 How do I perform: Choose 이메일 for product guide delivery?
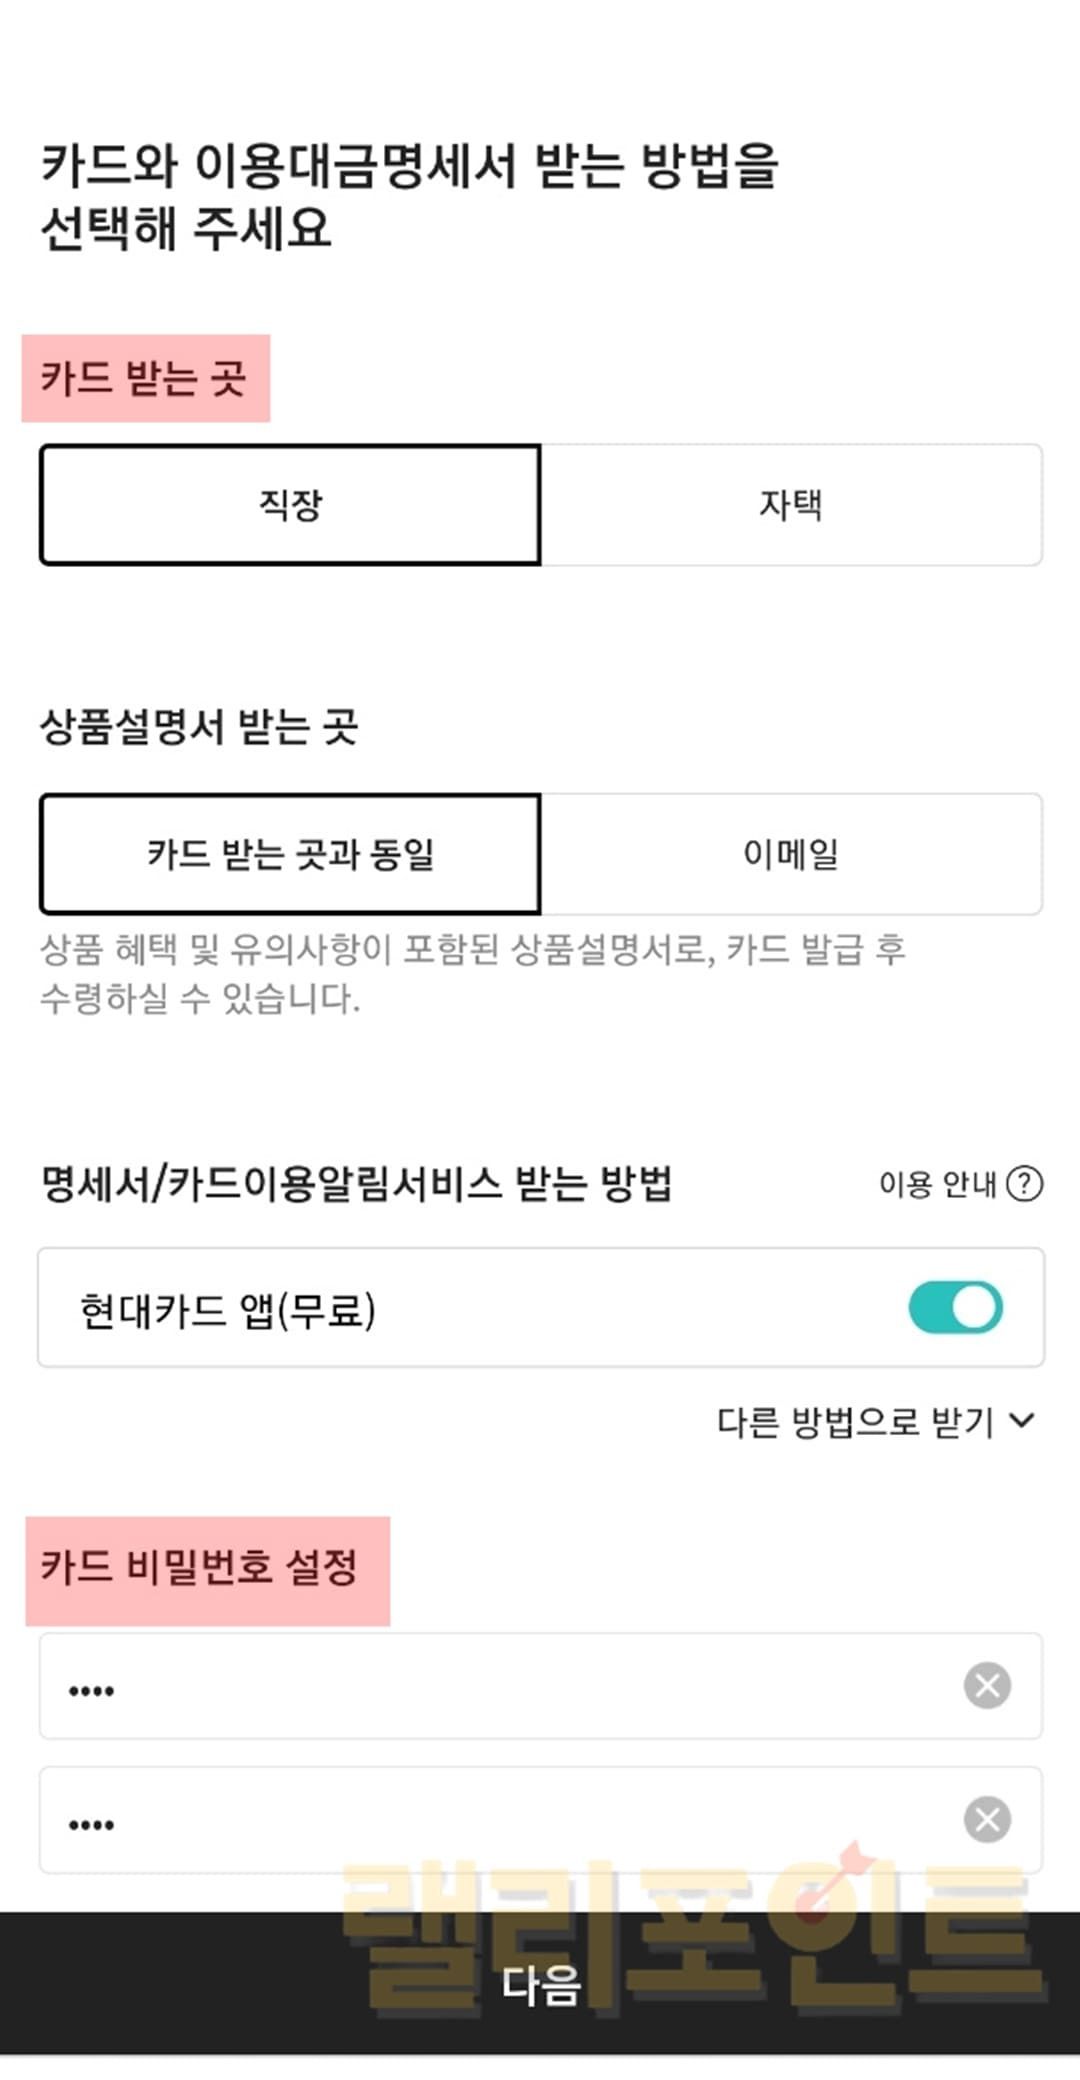791,854
